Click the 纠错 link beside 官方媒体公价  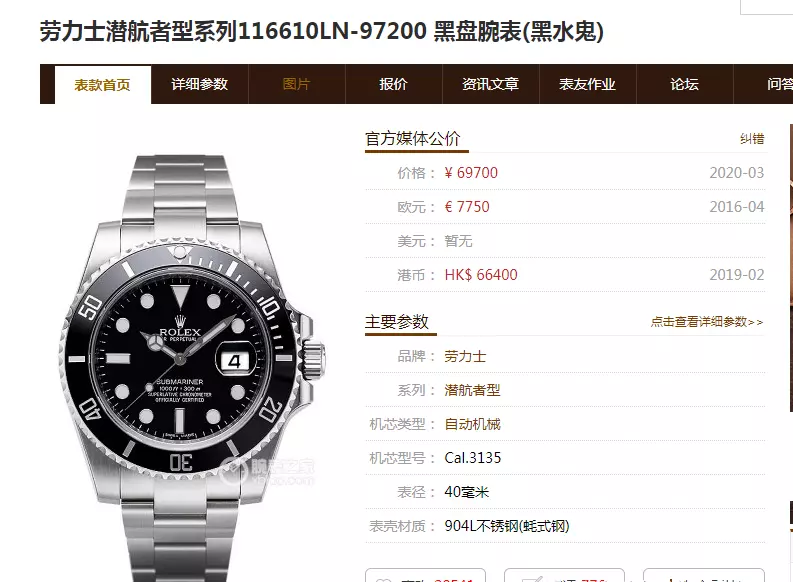pyautogui.click(x=752, y=139)
